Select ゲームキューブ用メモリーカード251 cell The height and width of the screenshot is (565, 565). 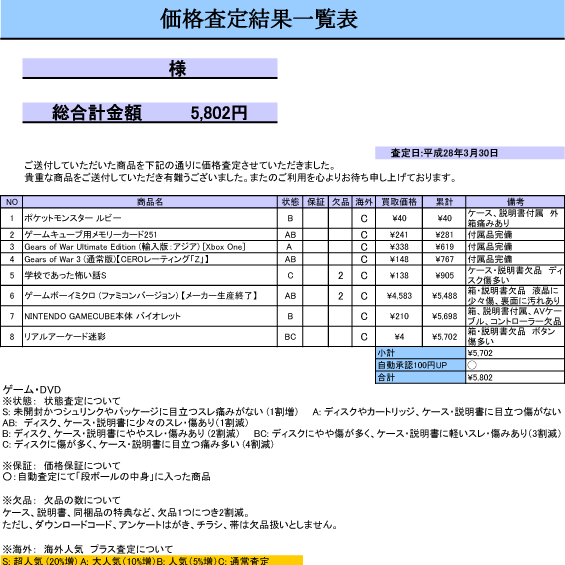click(x=150, y=235)
